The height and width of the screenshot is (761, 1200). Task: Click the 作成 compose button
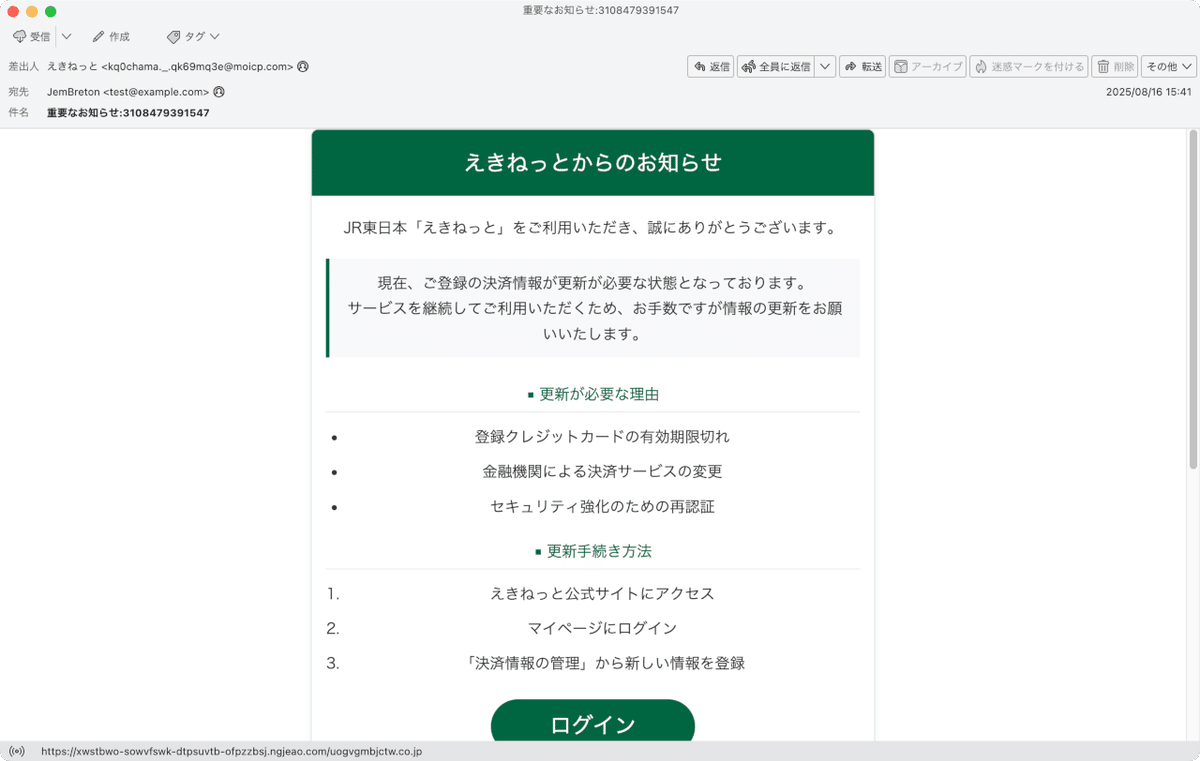[x=111, y=36]
